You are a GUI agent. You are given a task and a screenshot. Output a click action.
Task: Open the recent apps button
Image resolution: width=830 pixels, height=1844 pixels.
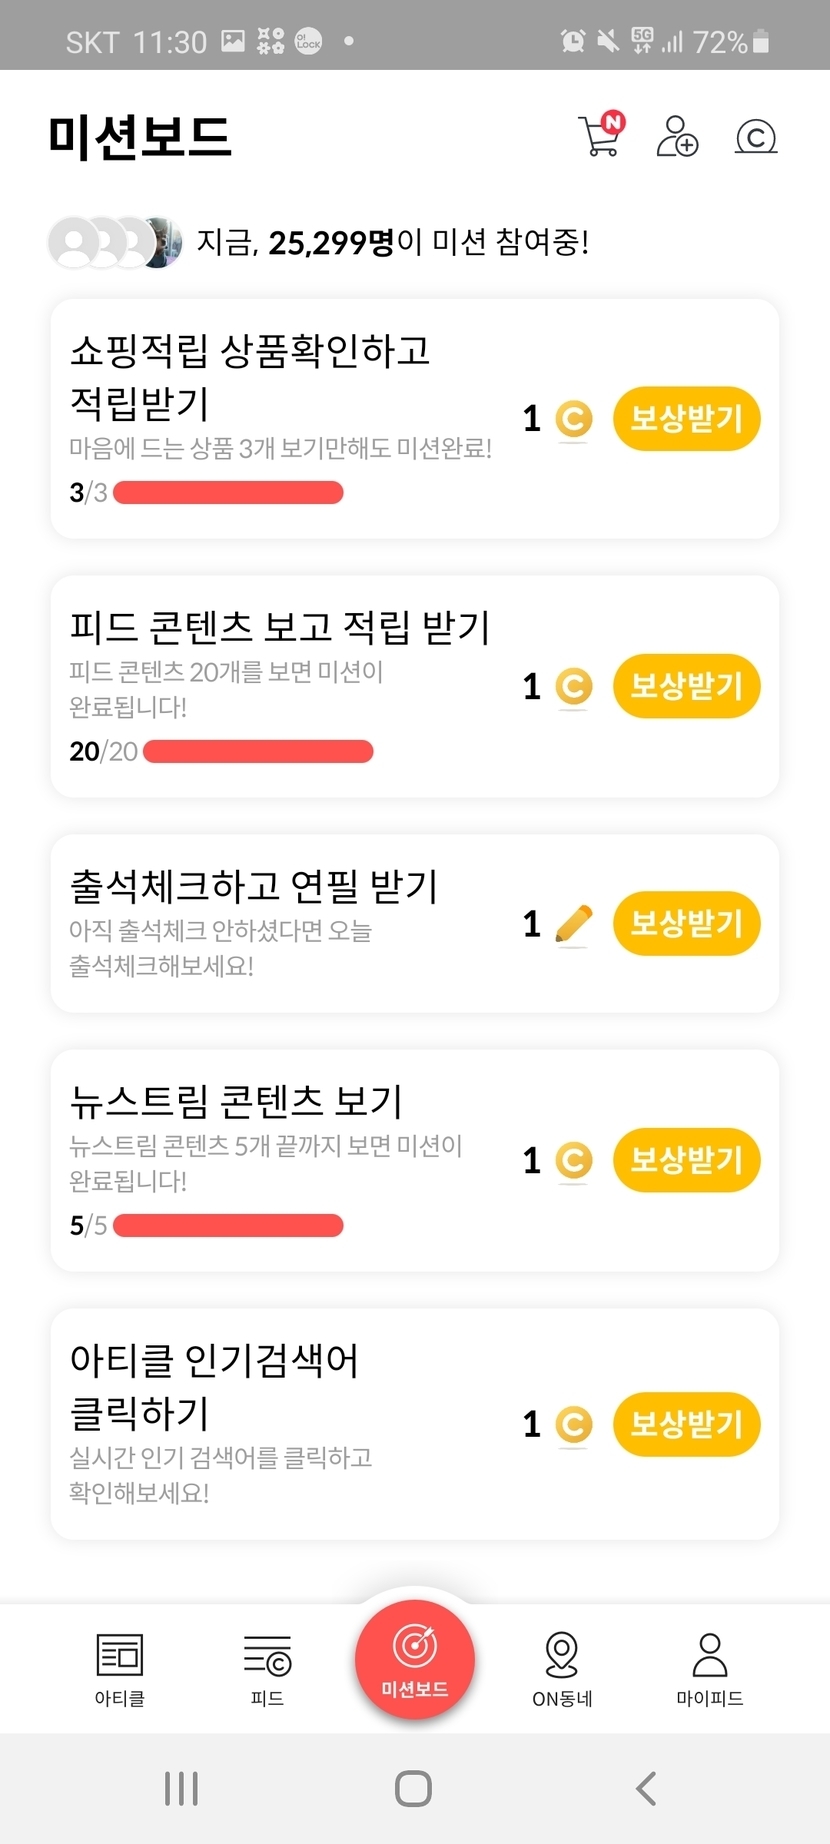click(181, 1788)
